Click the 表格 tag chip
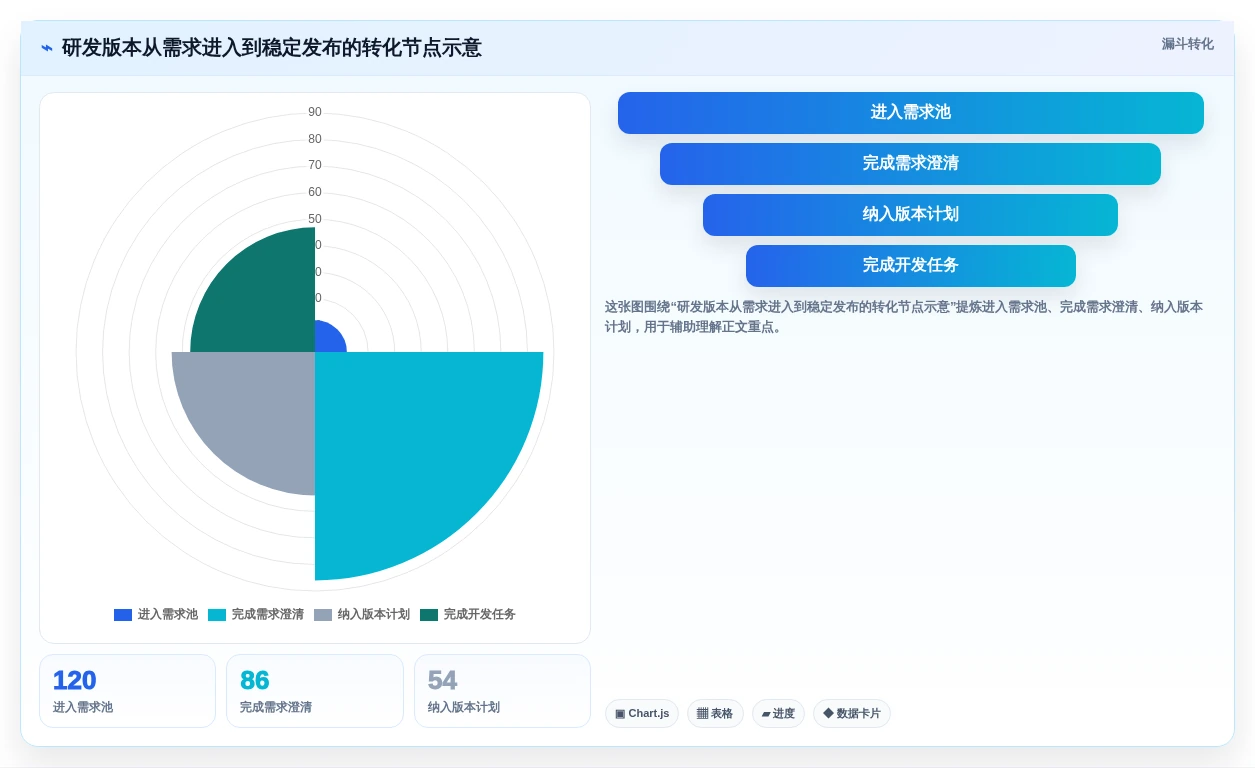Image resolution: width=1255 pixels, height=768 pixels. pos(715,713)
